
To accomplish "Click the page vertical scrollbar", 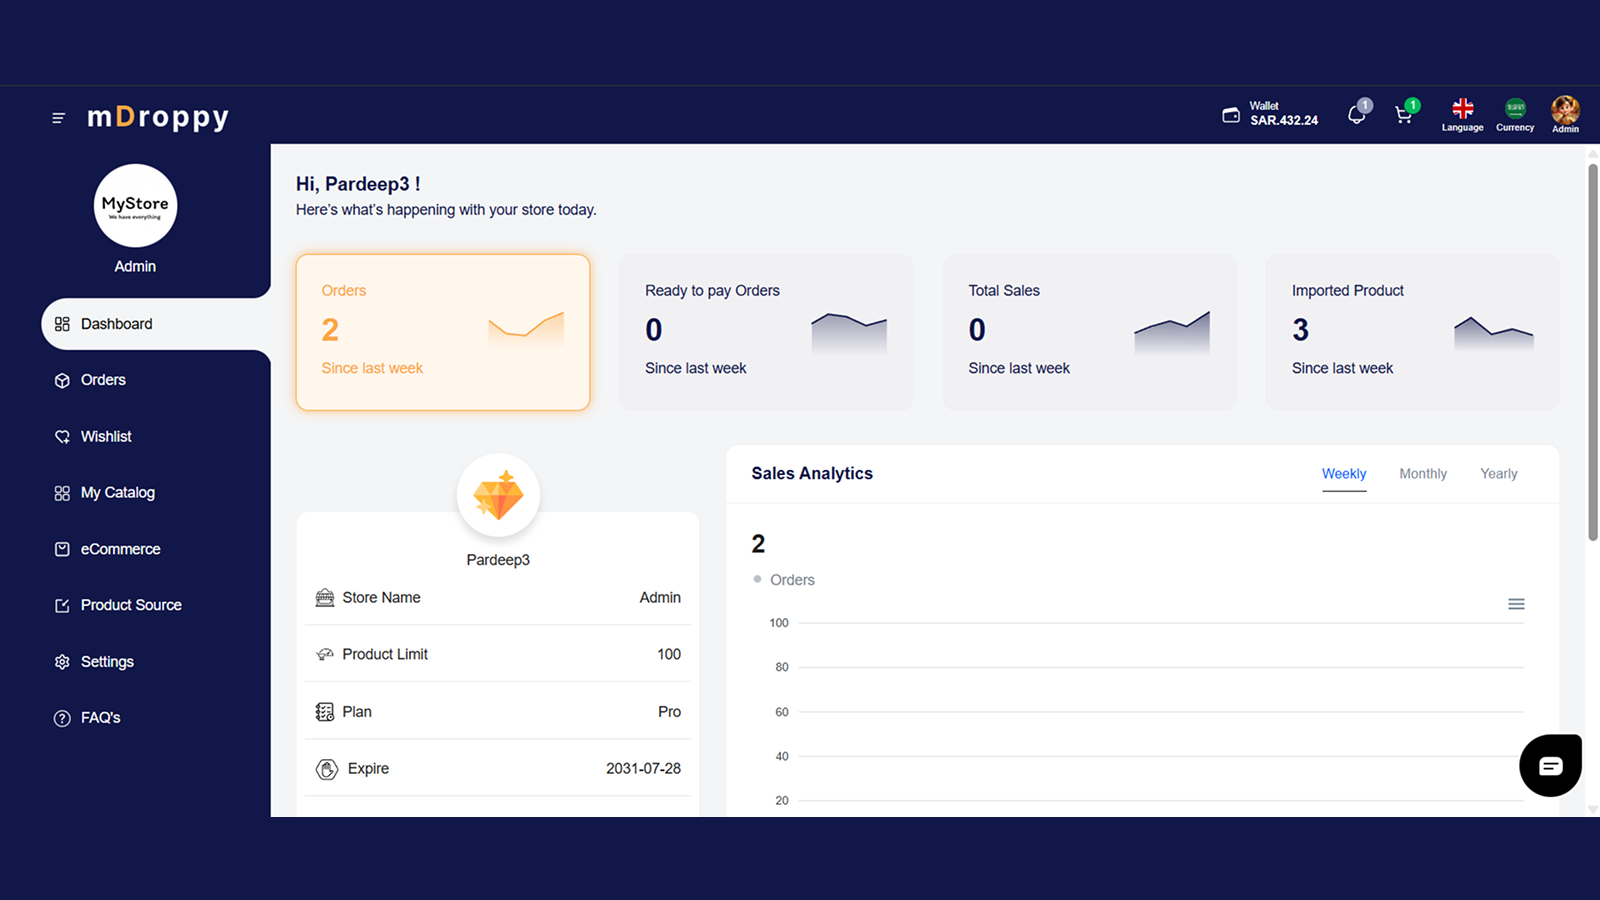I will [x=1592, y=352].
